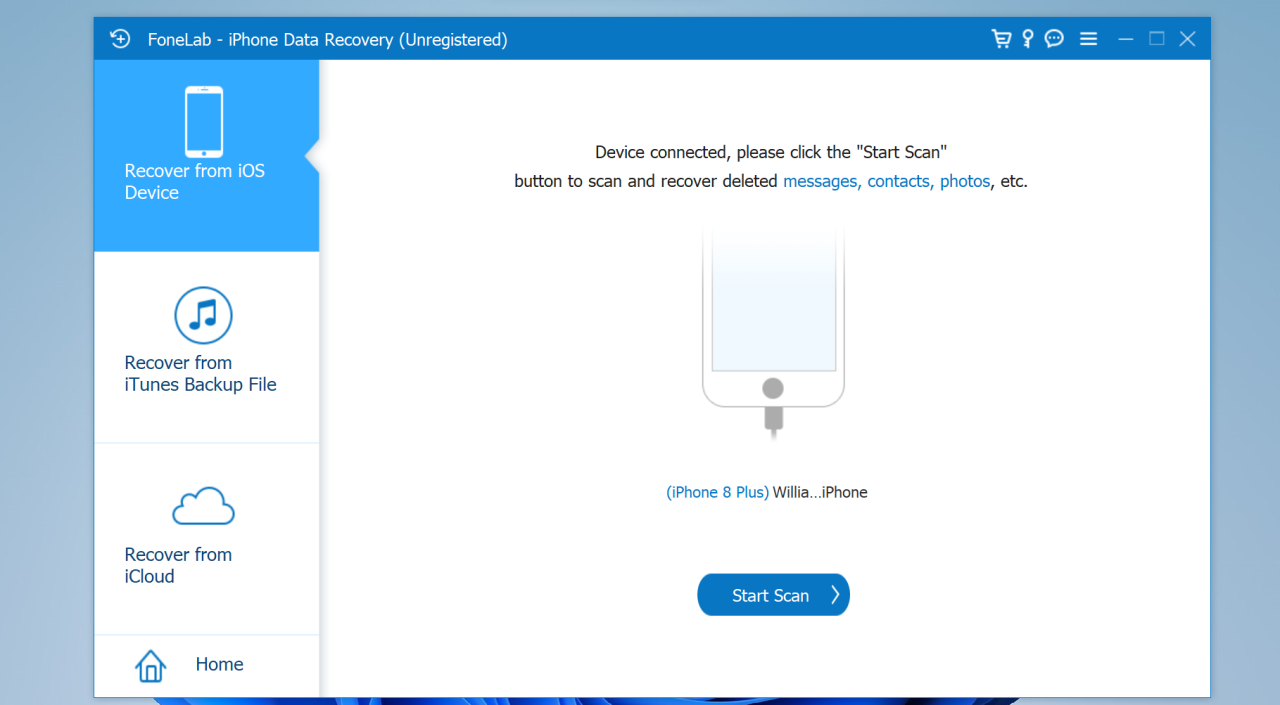This screenshot has width=1280, height=705.
Task: Click the (iPhone 8 Plus) device label
Action: pos(717,492)
